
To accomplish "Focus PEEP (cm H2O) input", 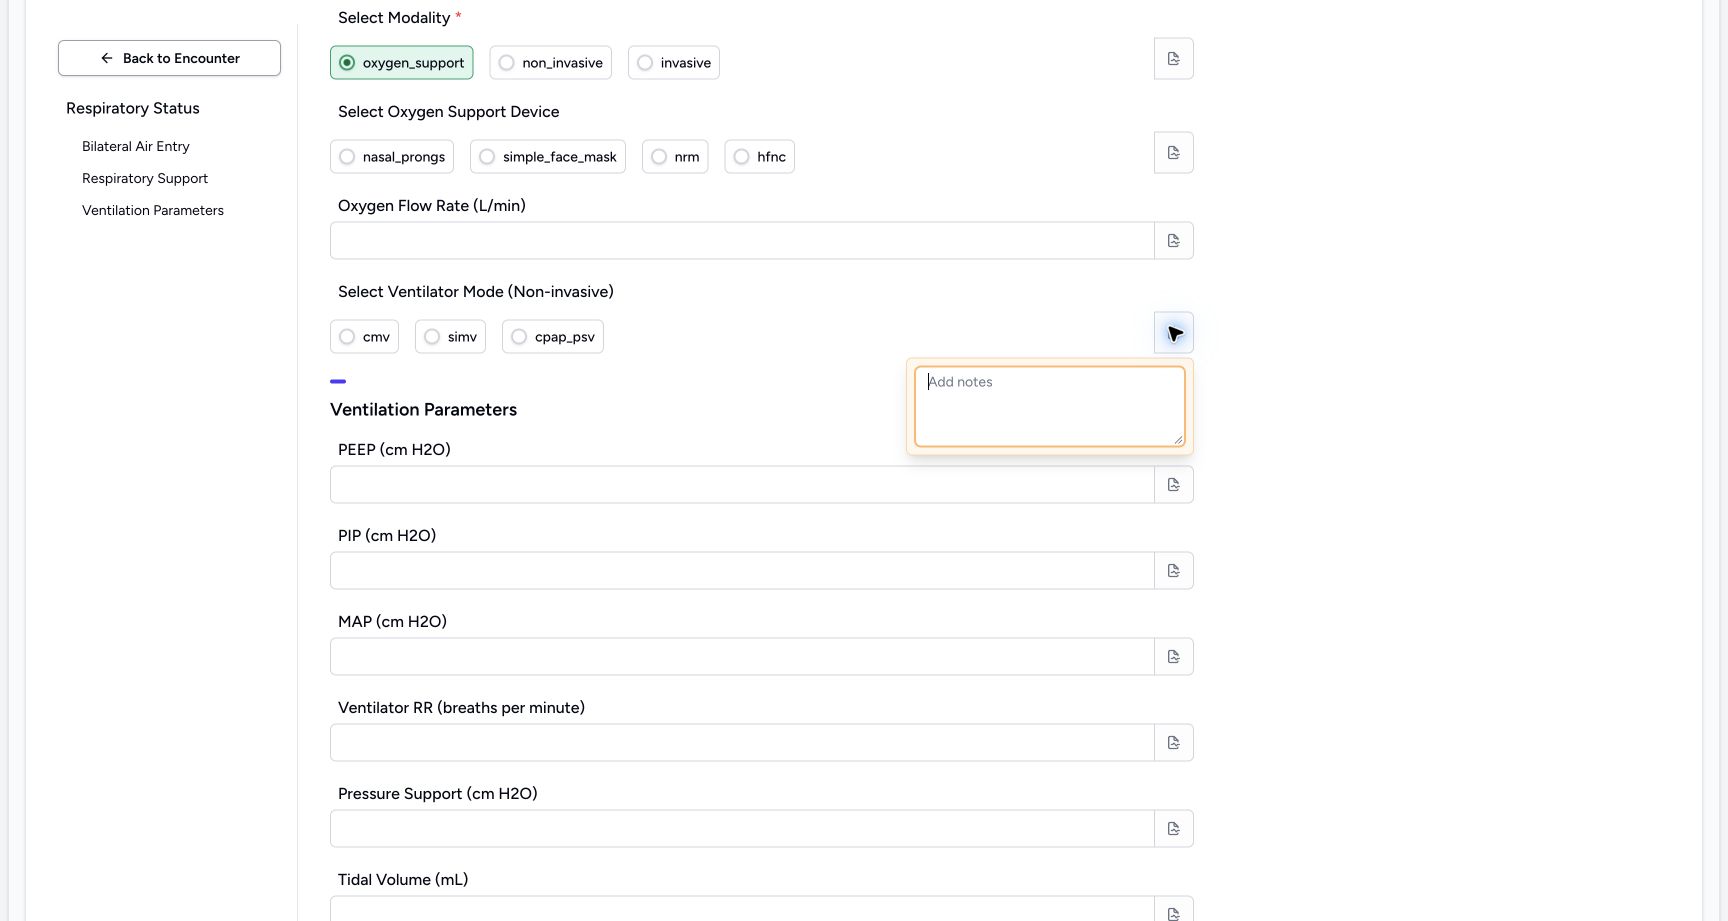I will coord(742,485).
